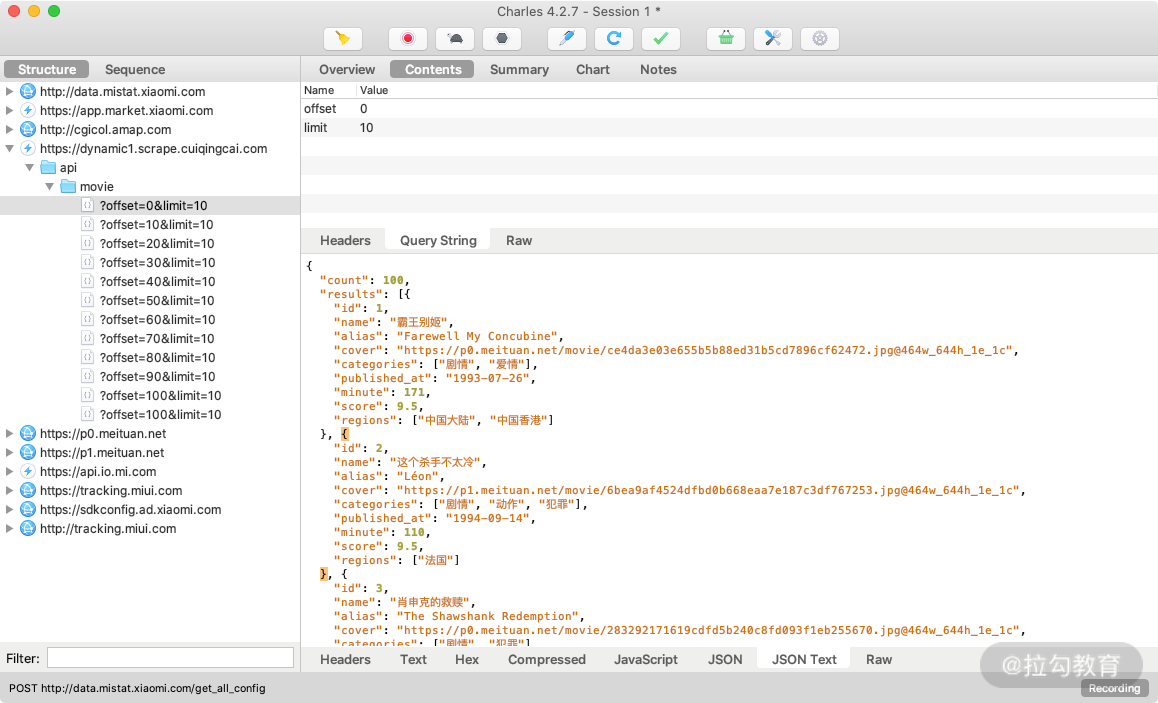Toggle the red record button in toolbar

click(408, 38)
